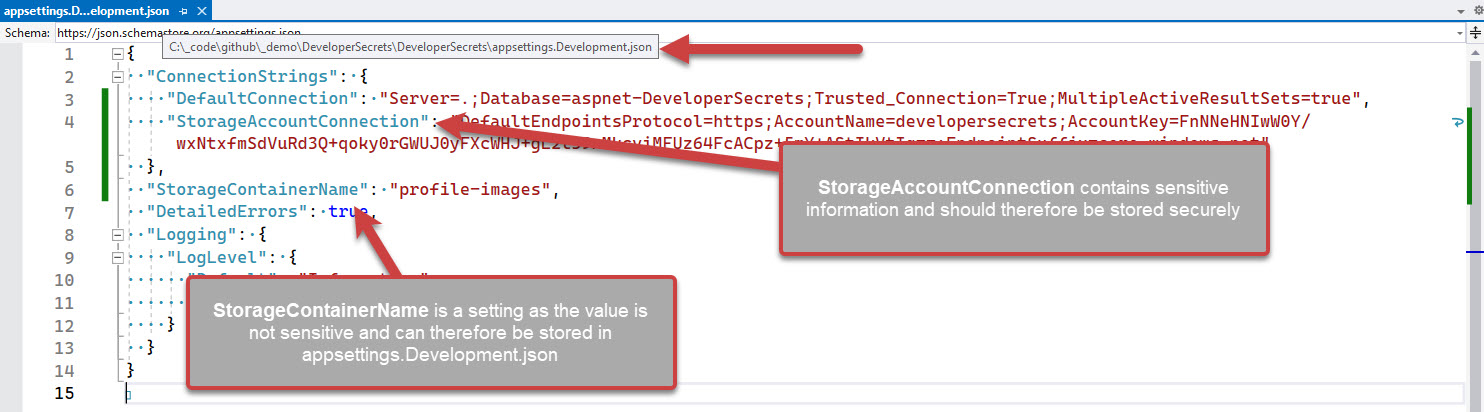This screenshot has height=412, width=1484.
Task: Open the document tabs overflow dropdown
Action: 1460,10
